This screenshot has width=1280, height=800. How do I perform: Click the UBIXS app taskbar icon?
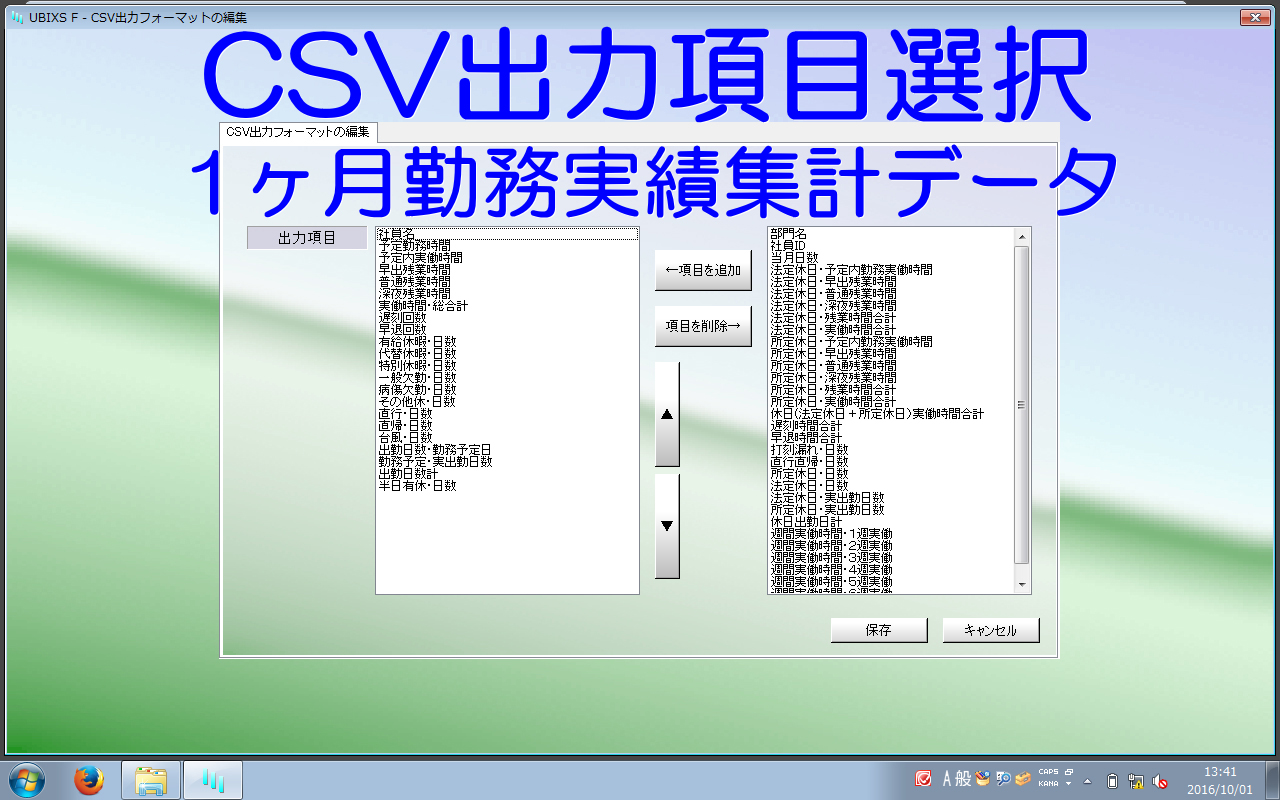point(213,780)
